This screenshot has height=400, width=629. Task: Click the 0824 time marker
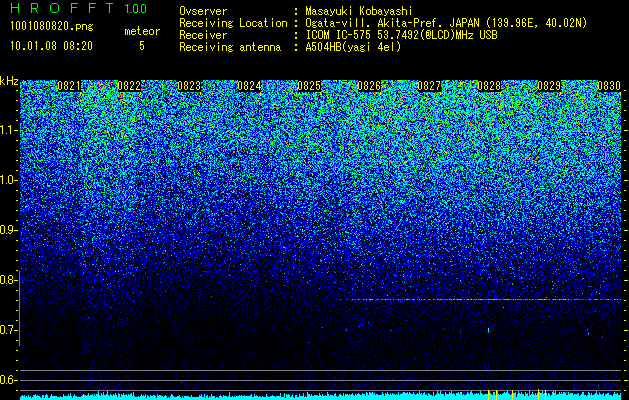pyautogui.click(x=249, y=86)
